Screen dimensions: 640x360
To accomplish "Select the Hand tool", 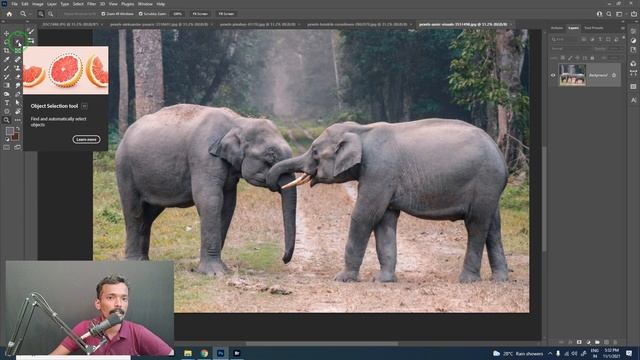I will [x=18, y=111].
